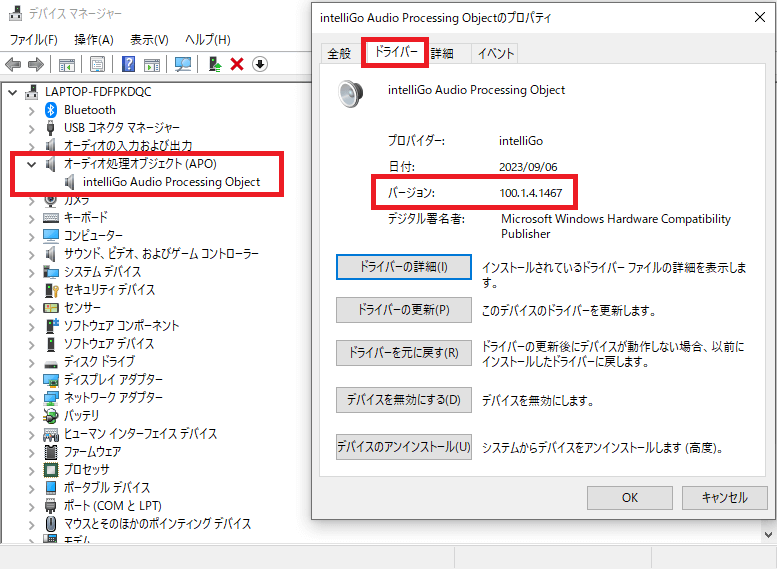Close the properties dialog with X
The height and width of the screenshot is (569, 777).
pyautogui.click(x=760, y=17)
